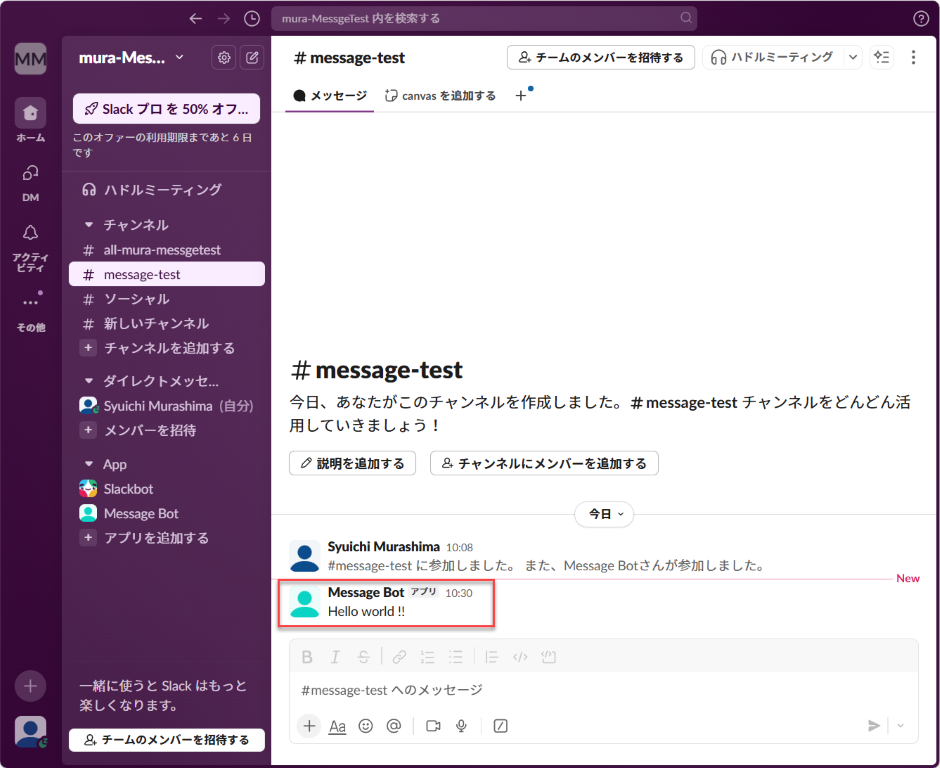Open the channel details sparkle list icon
The width and height of the screenshot is (940, 768).
coord(881,58)
